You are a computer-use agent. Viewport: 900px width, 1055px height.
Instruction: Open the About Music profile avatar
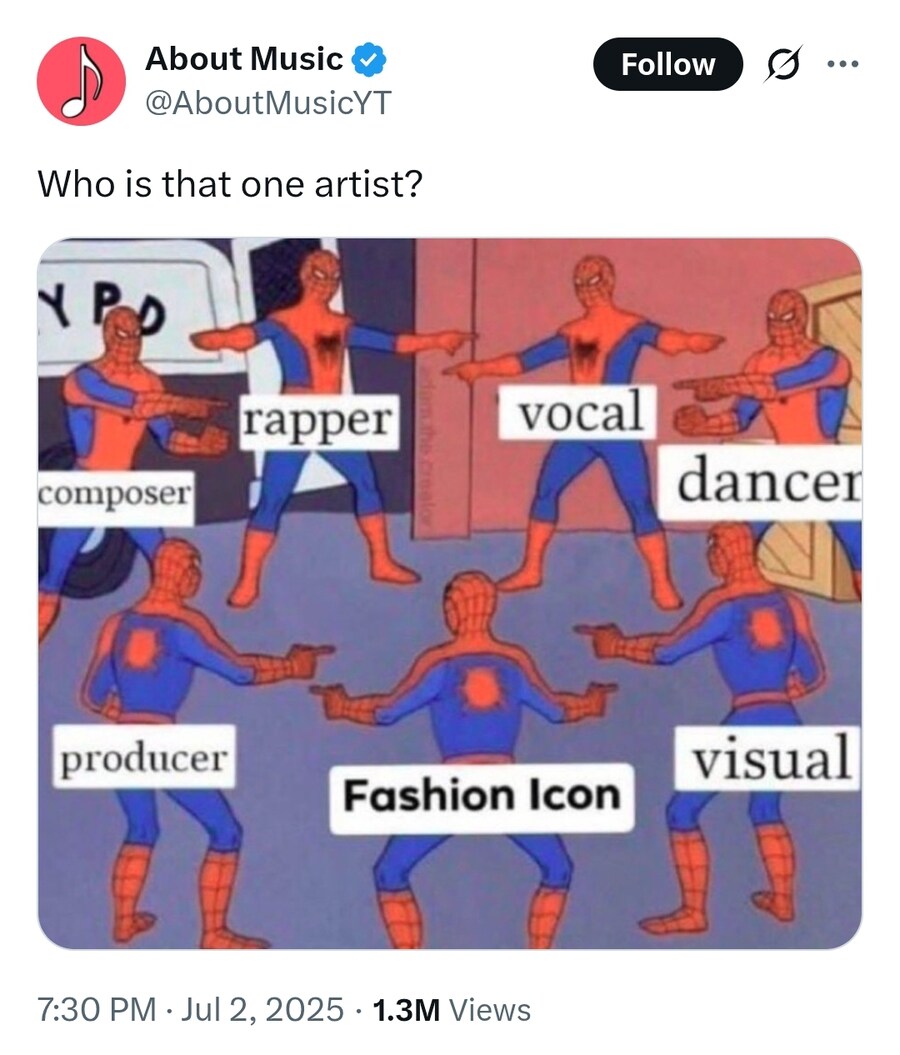(x=81, y=81)
